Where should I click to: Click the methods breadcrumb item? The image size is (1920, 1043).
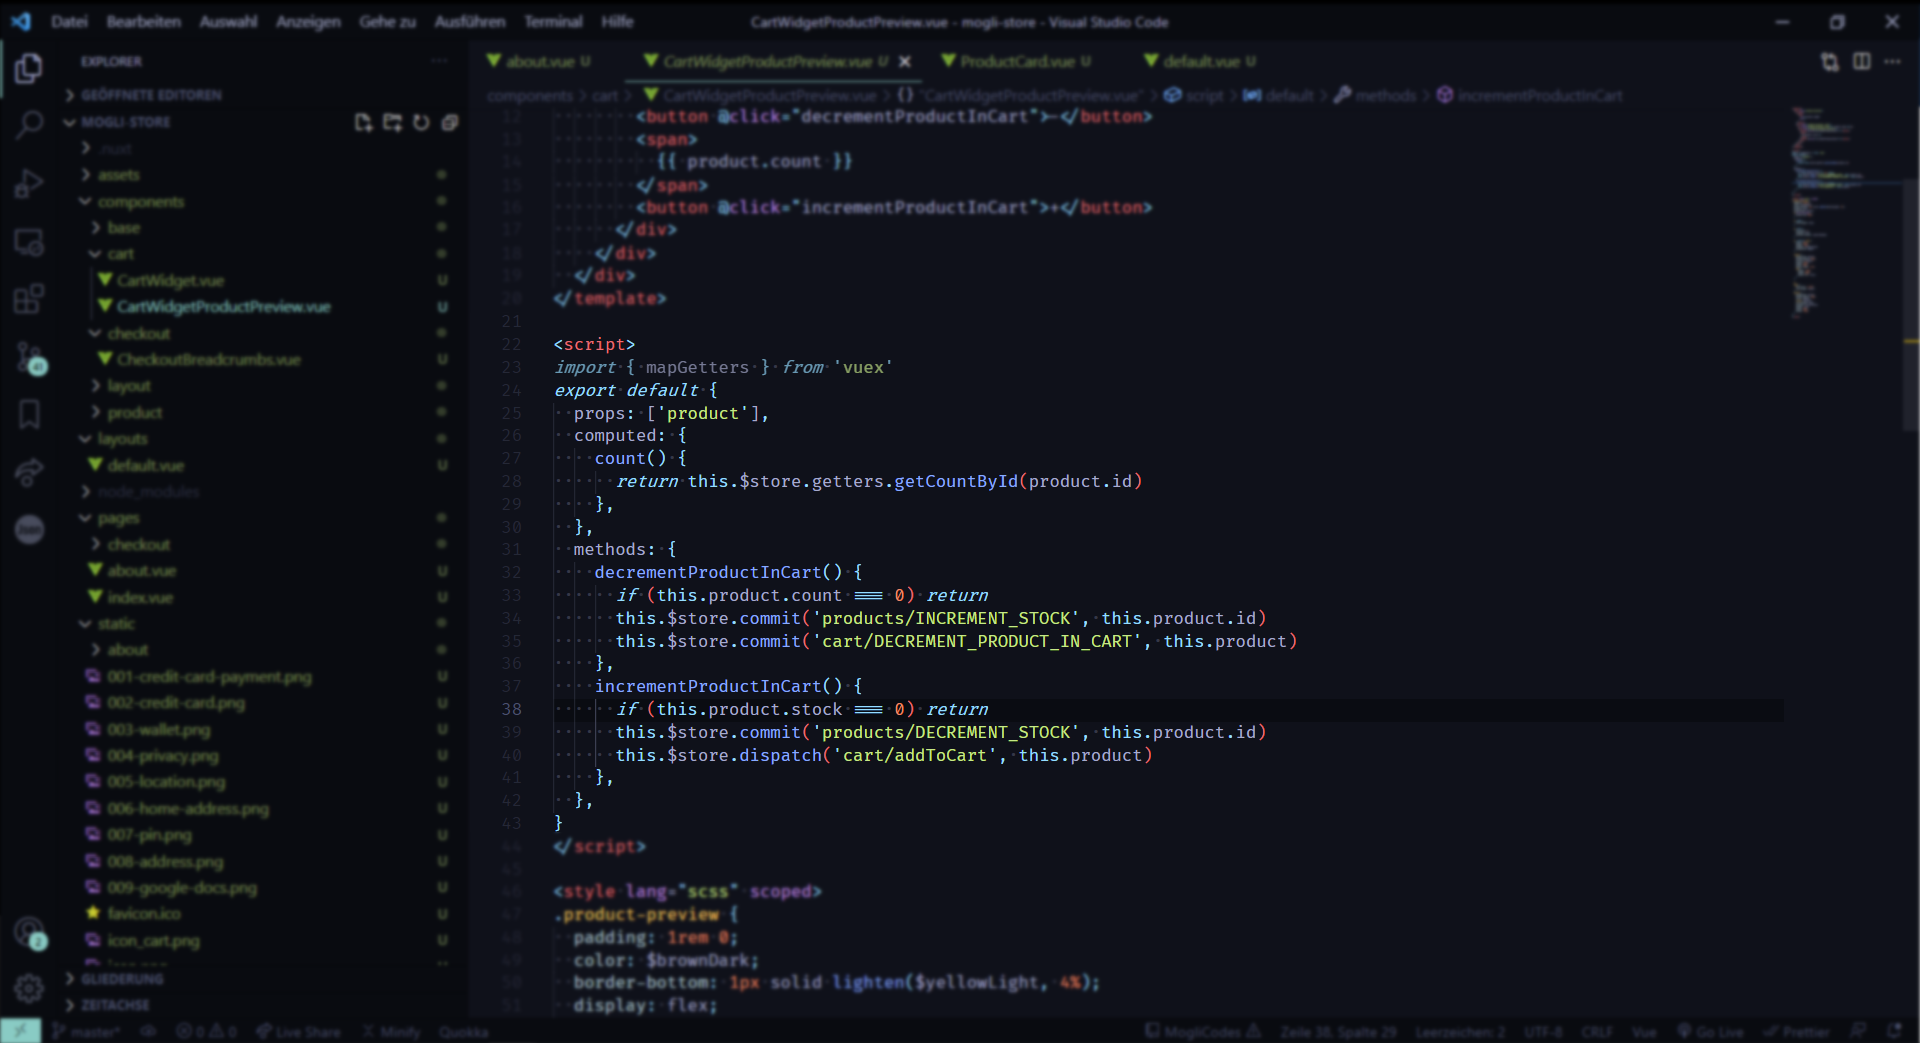[1385, 95]
